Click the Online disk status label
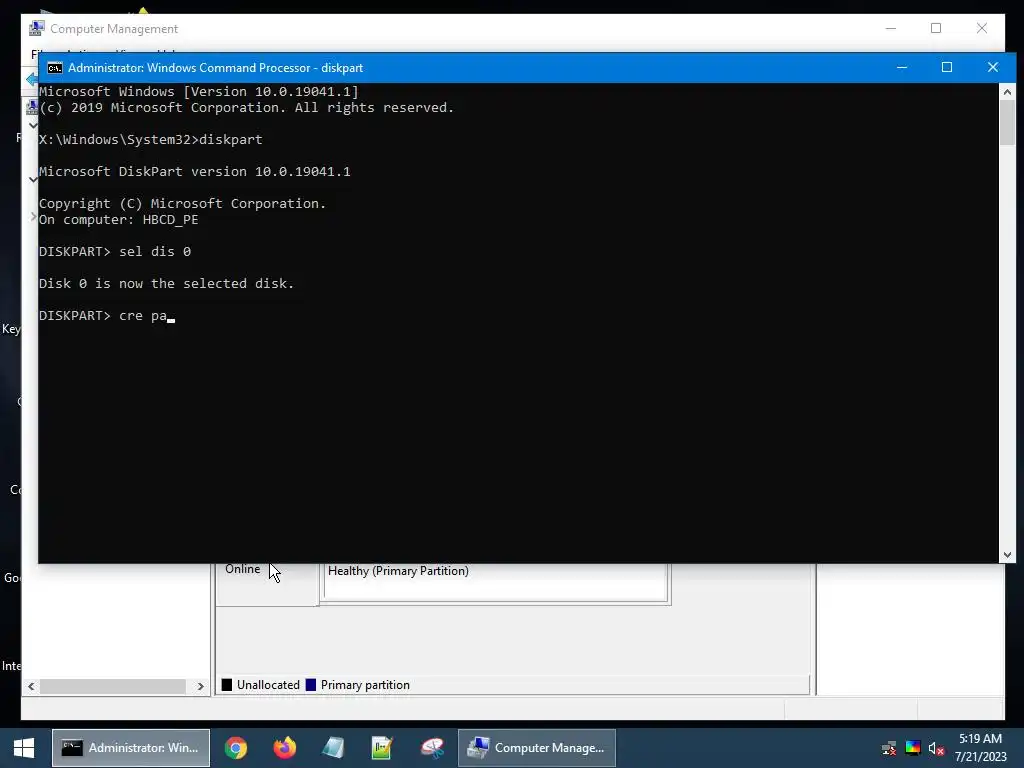The image size is (1024, 768). (x=242, y=569)
